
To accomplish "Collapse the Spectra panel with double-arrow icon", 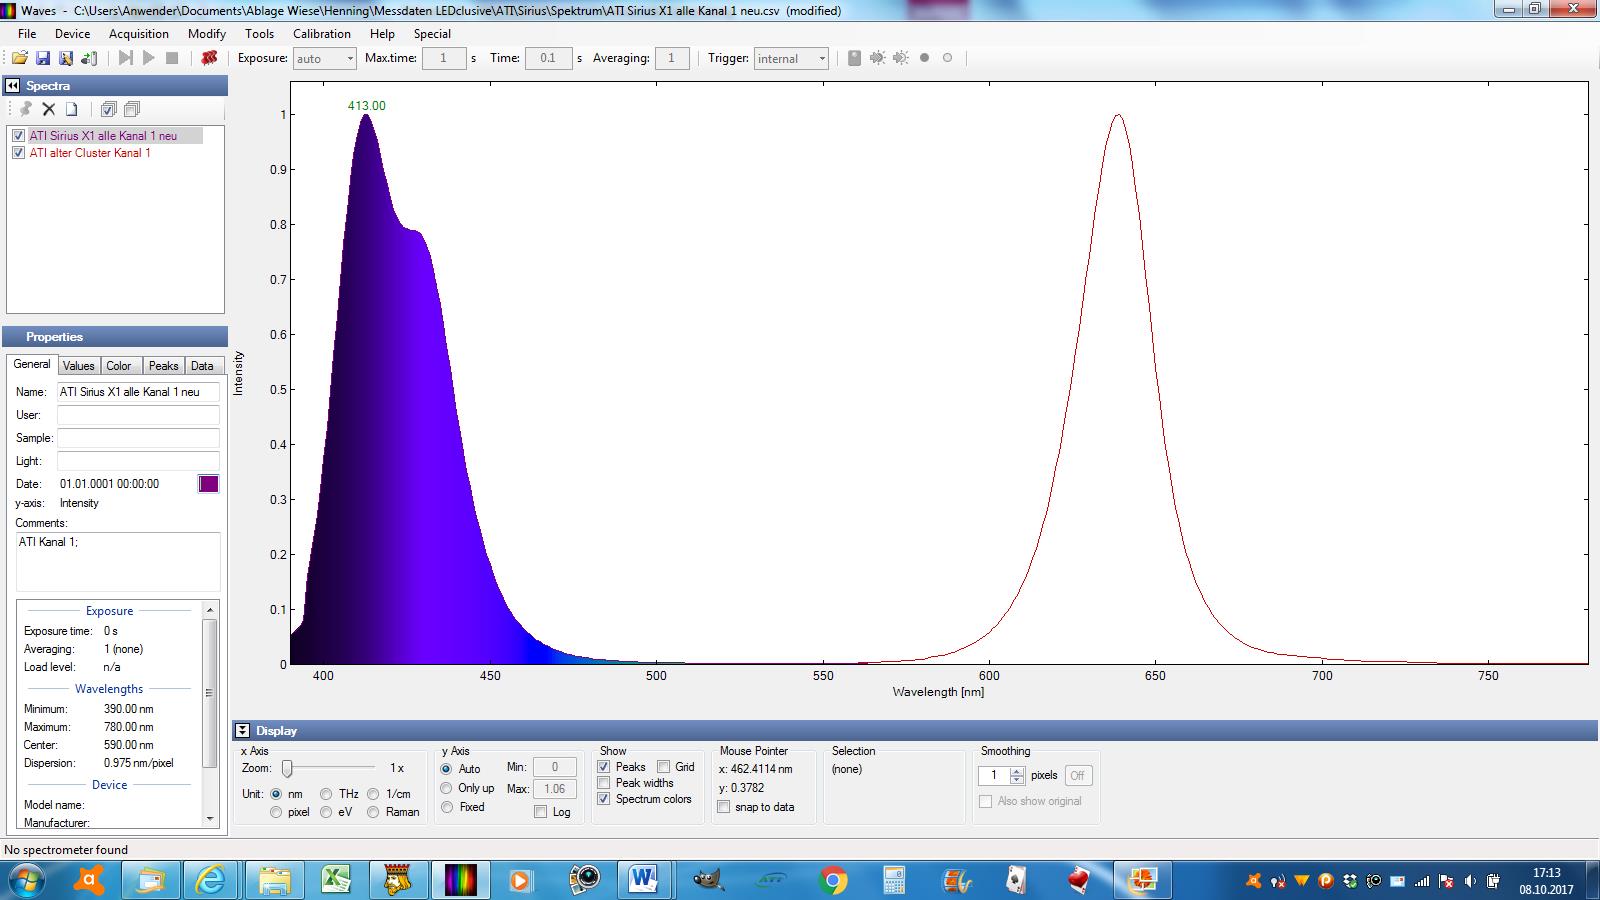I will [13, 86].
